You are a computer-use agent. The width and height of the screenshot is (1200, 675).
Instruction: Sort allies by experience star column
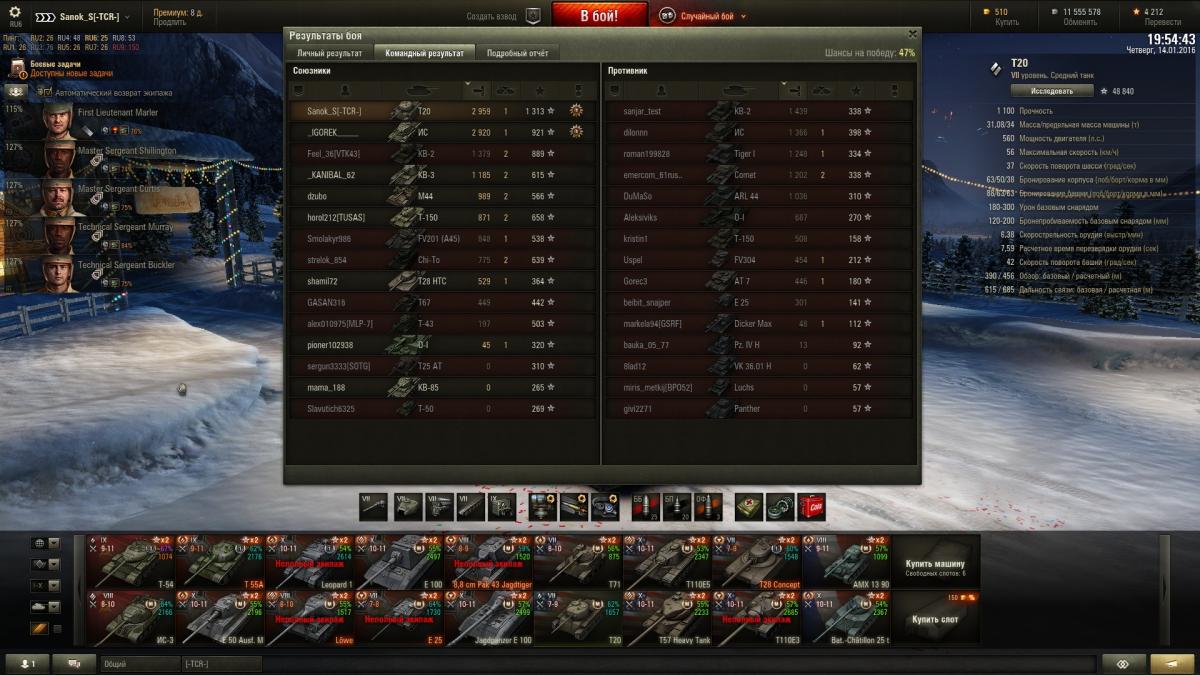tap(539, 90)
